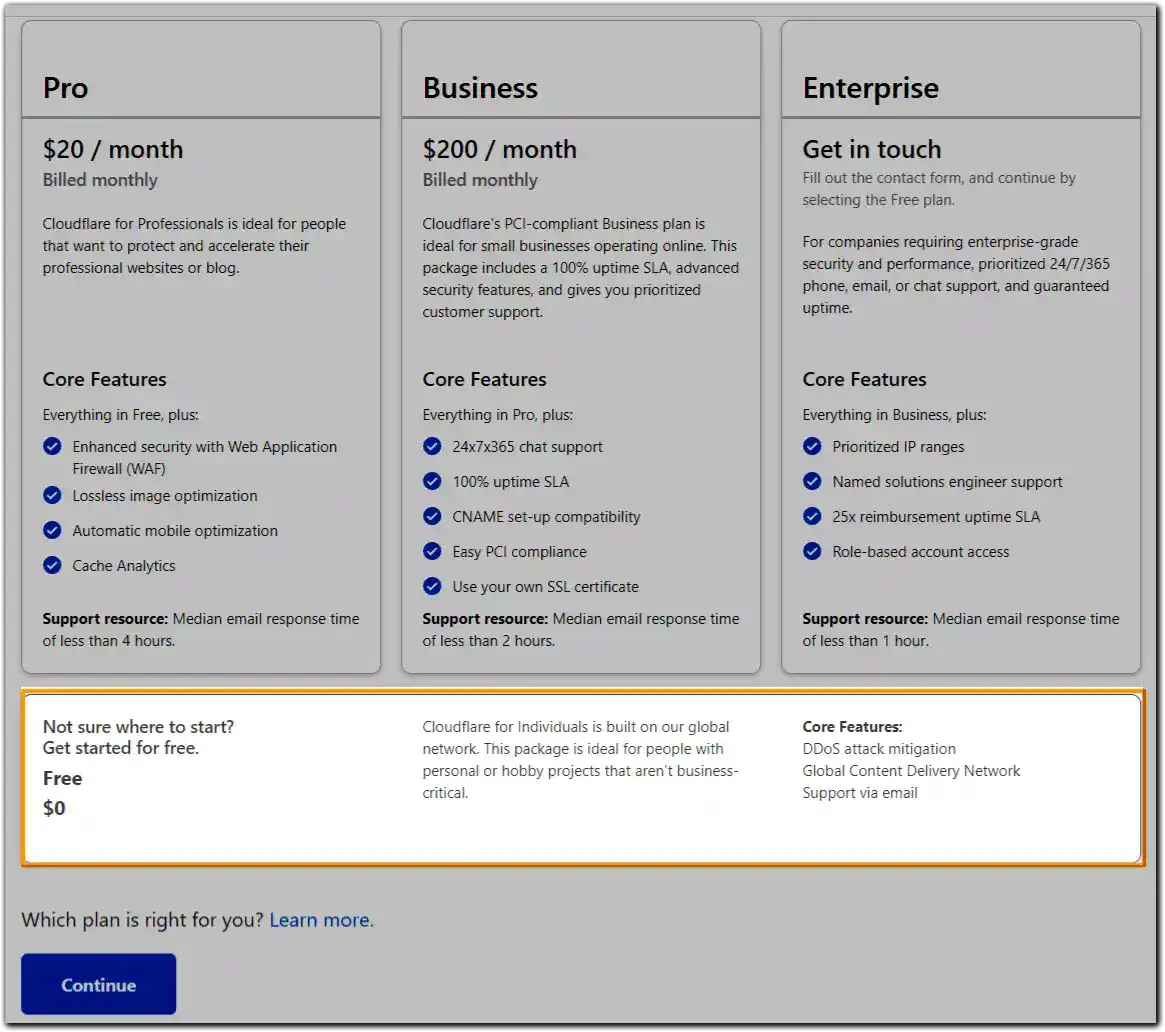Click the Get in touch heading
Screen dimensions: 1165x1032
pos(872,149)
